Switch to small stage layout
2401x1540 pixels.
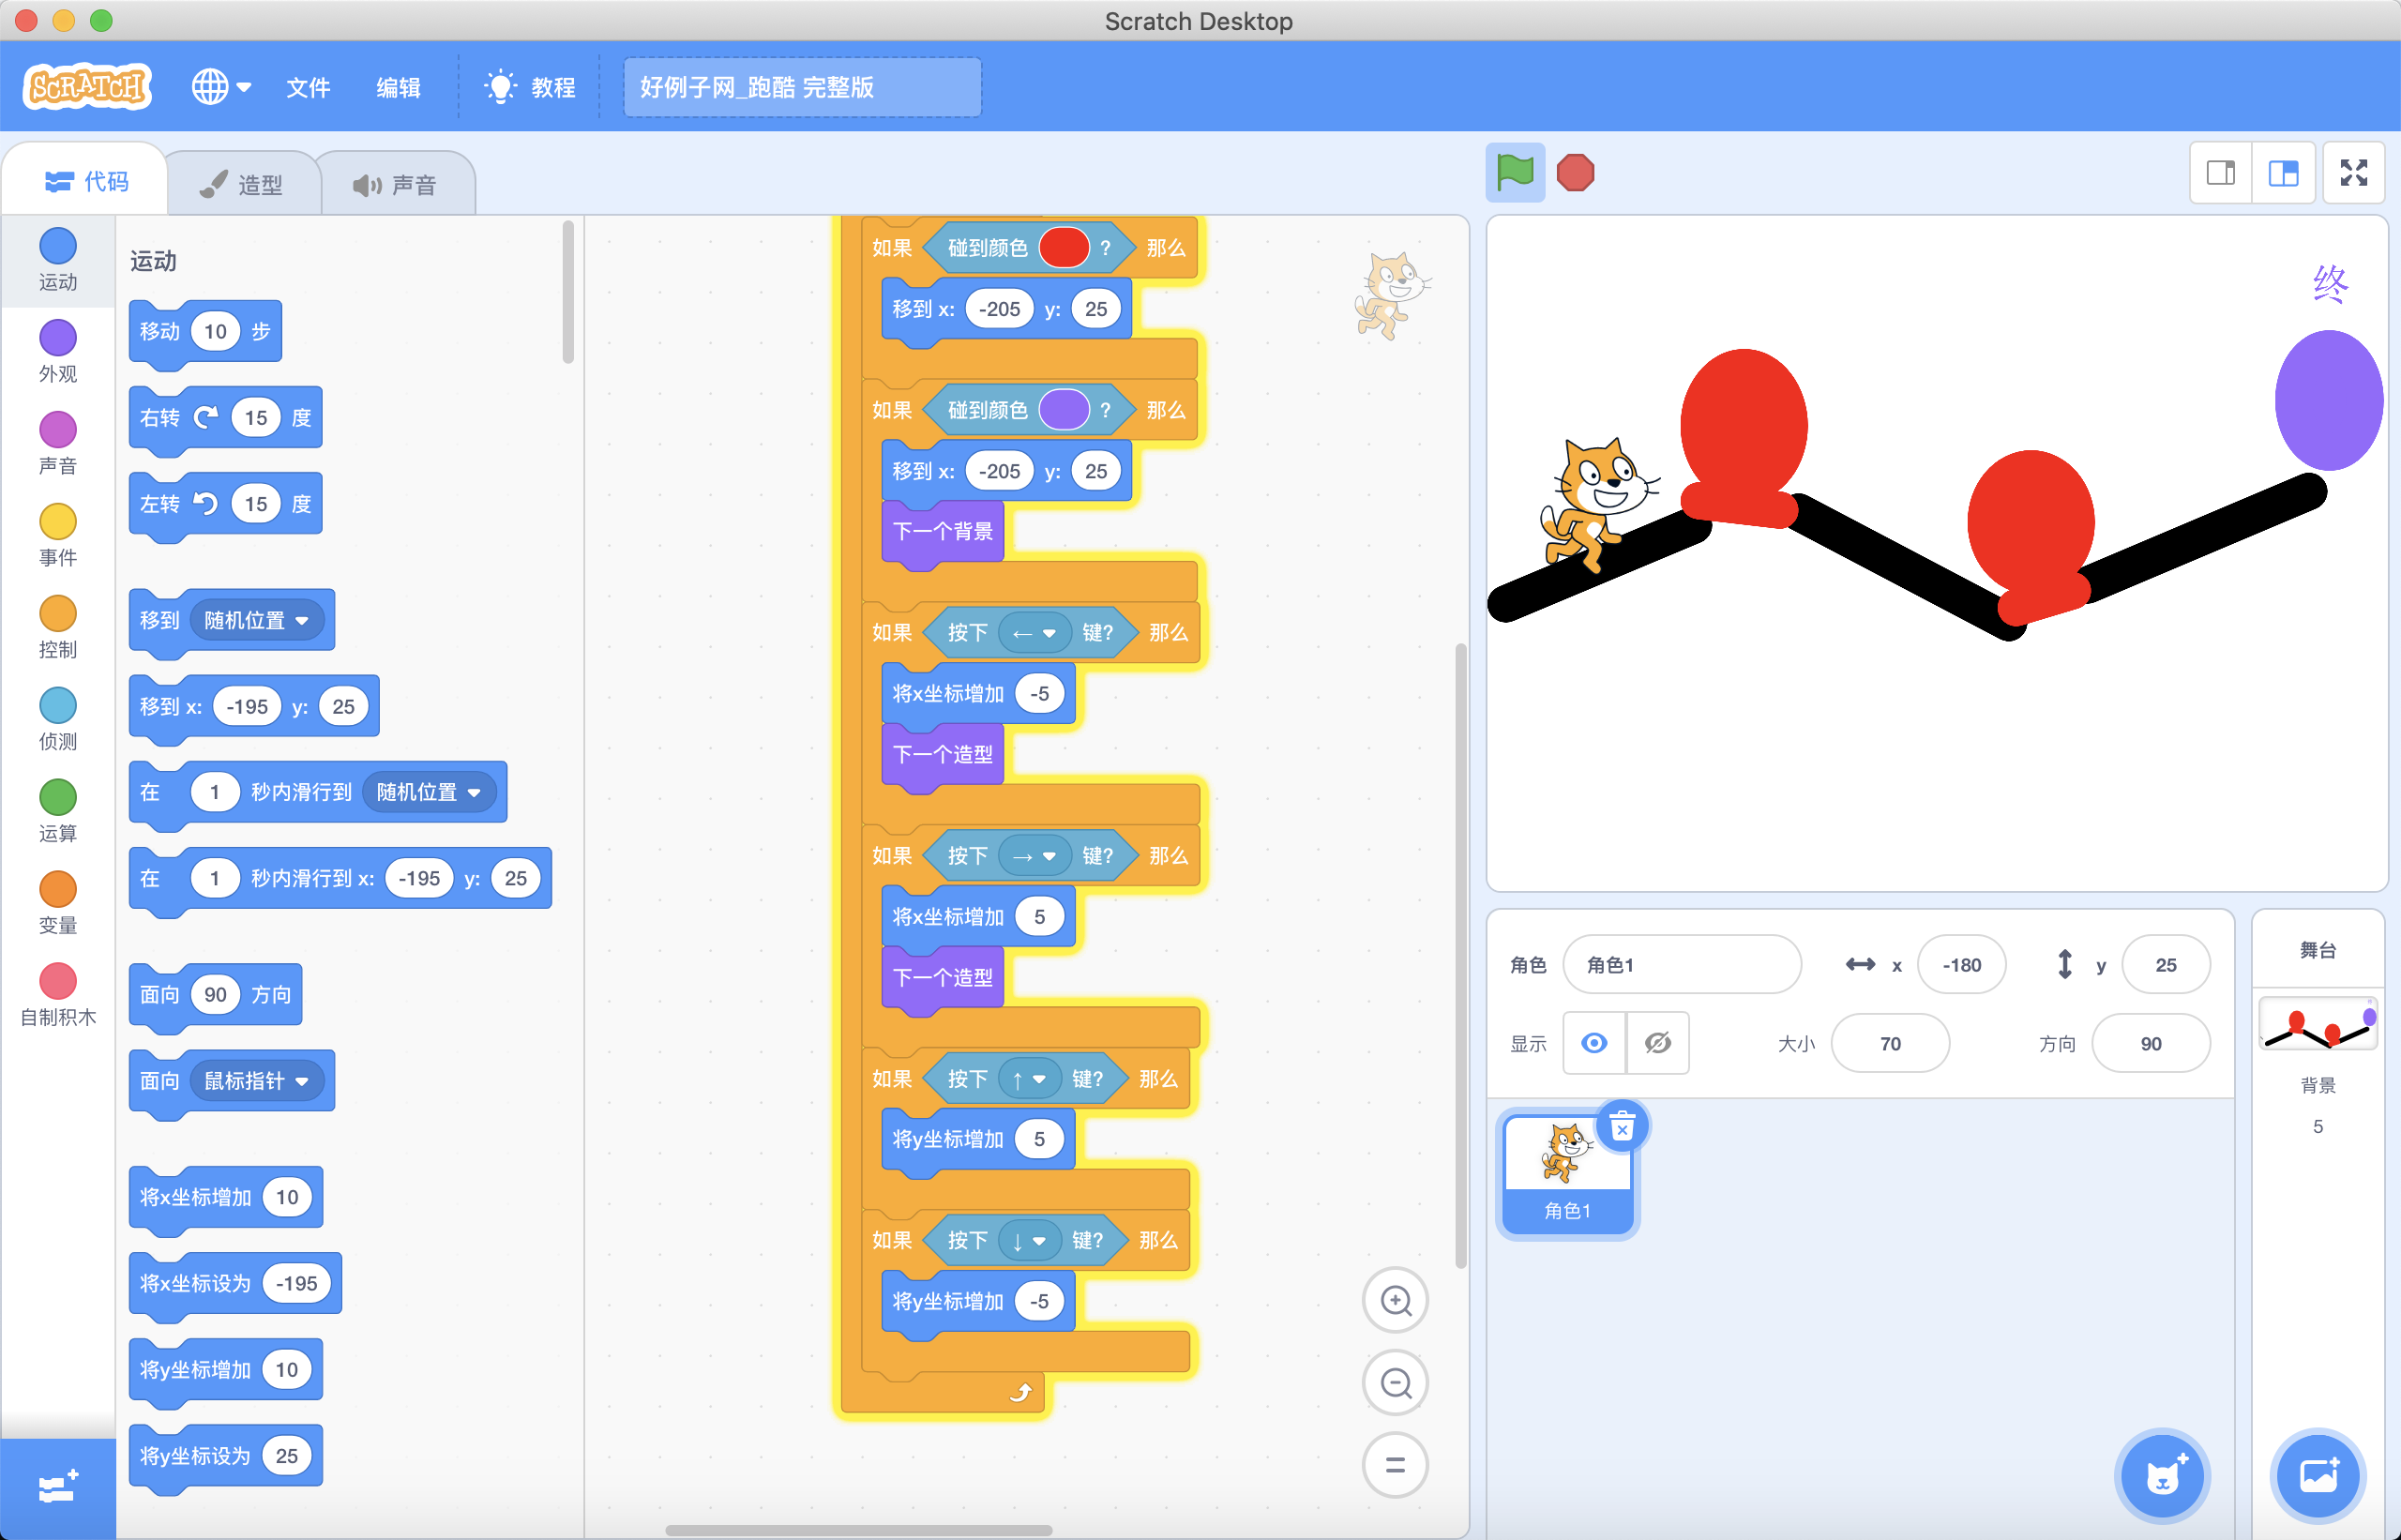(x=2220, y=173)
